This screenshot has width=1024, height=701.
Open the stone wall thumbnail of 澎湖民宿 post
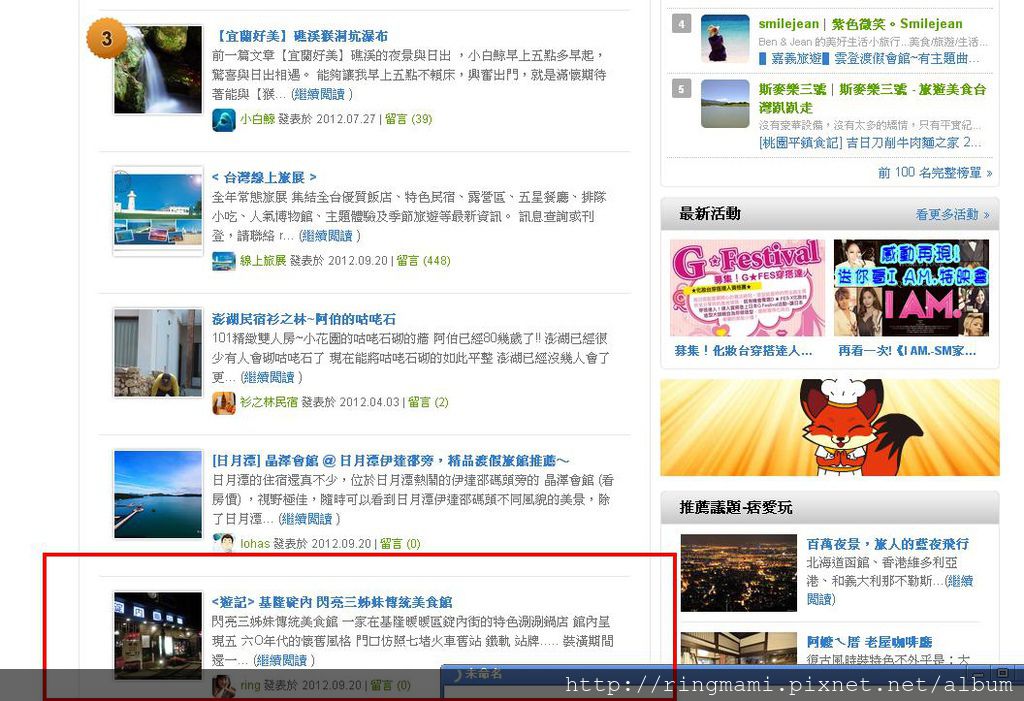158,353
